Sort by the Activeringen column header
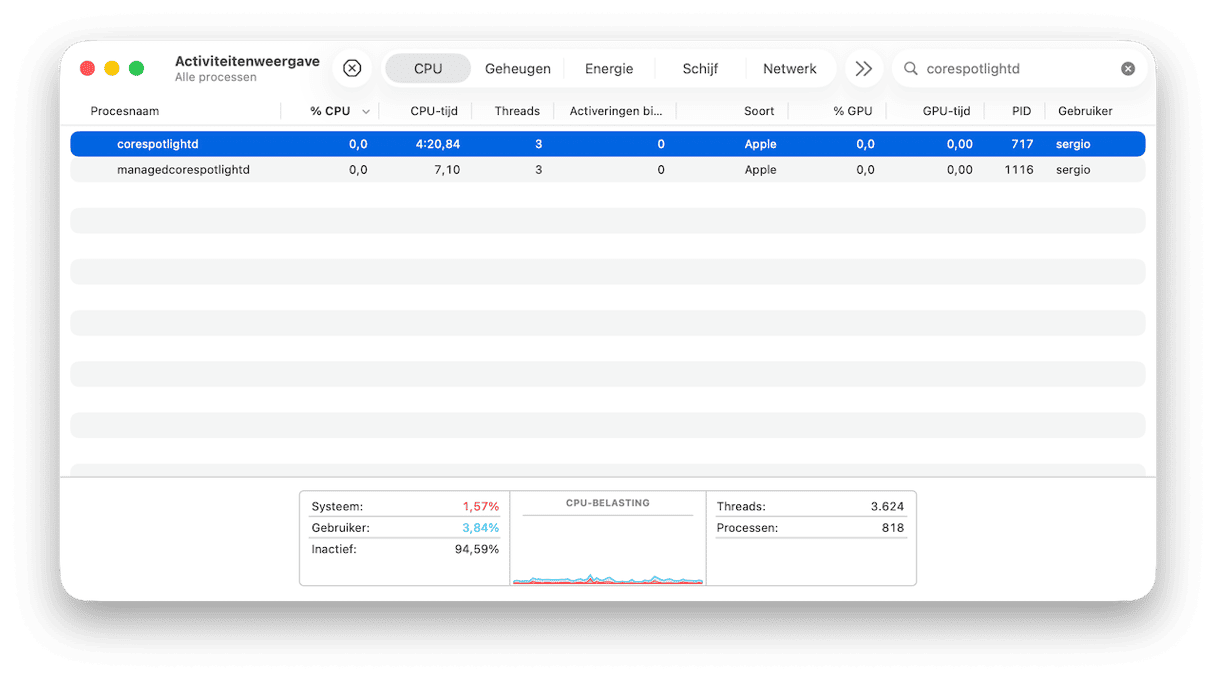This screenshot has width=1216, height=680. (x=617, y=111)
